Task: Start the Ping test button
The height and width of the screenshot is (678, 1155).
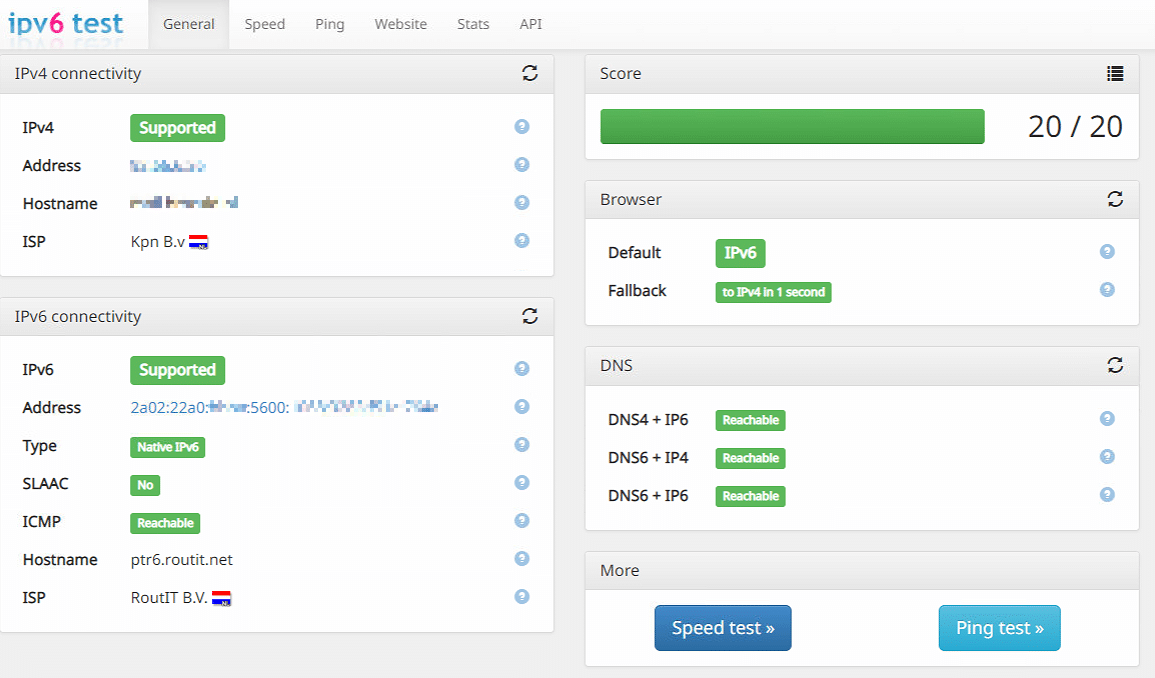Action: [x=999, y=628]
